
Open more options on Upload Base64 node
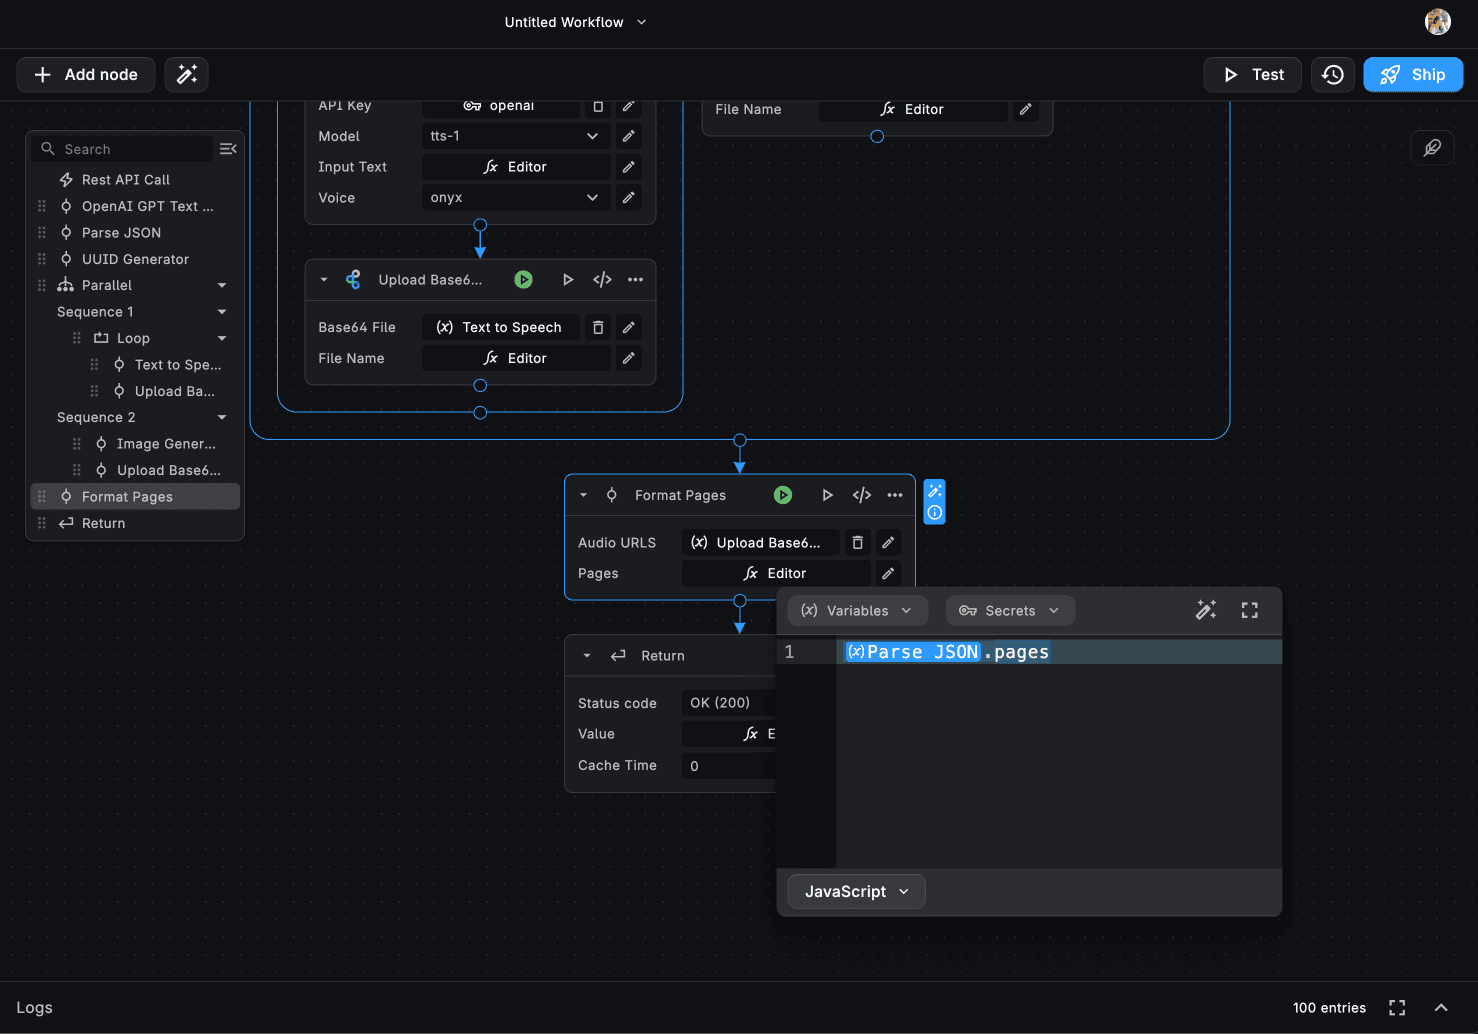[635, 280]
